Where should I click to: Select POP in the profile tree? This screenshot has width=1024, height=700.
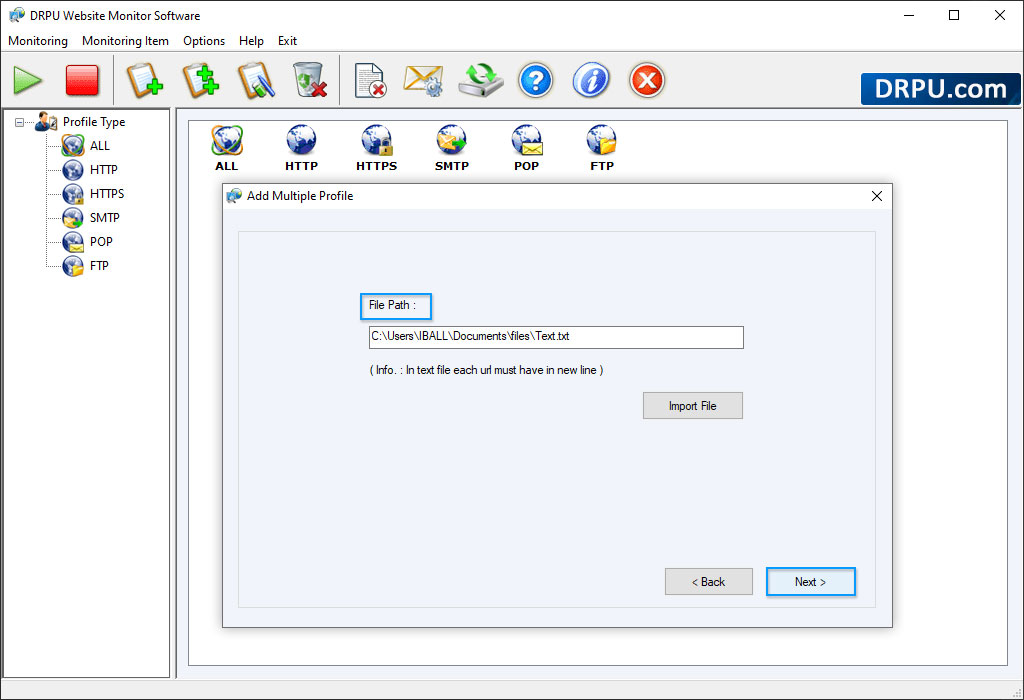tap(101, 242)
